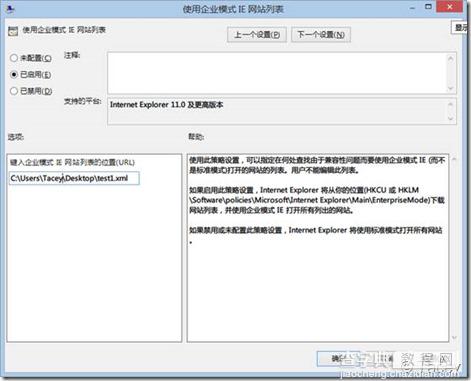
Task: Minimize the policy dialog window
Action: tap(412, 8)
